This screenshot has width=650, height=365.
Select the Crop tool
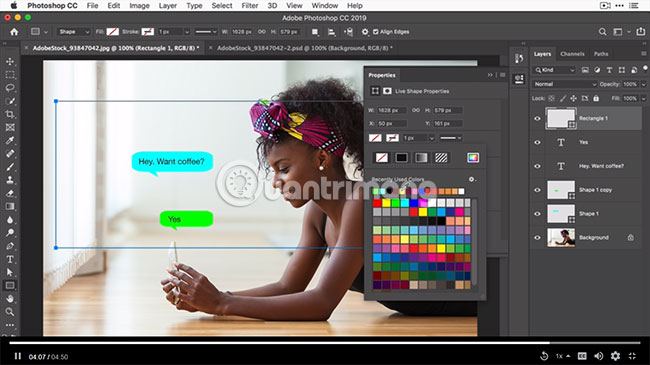(x=10, y=114)
